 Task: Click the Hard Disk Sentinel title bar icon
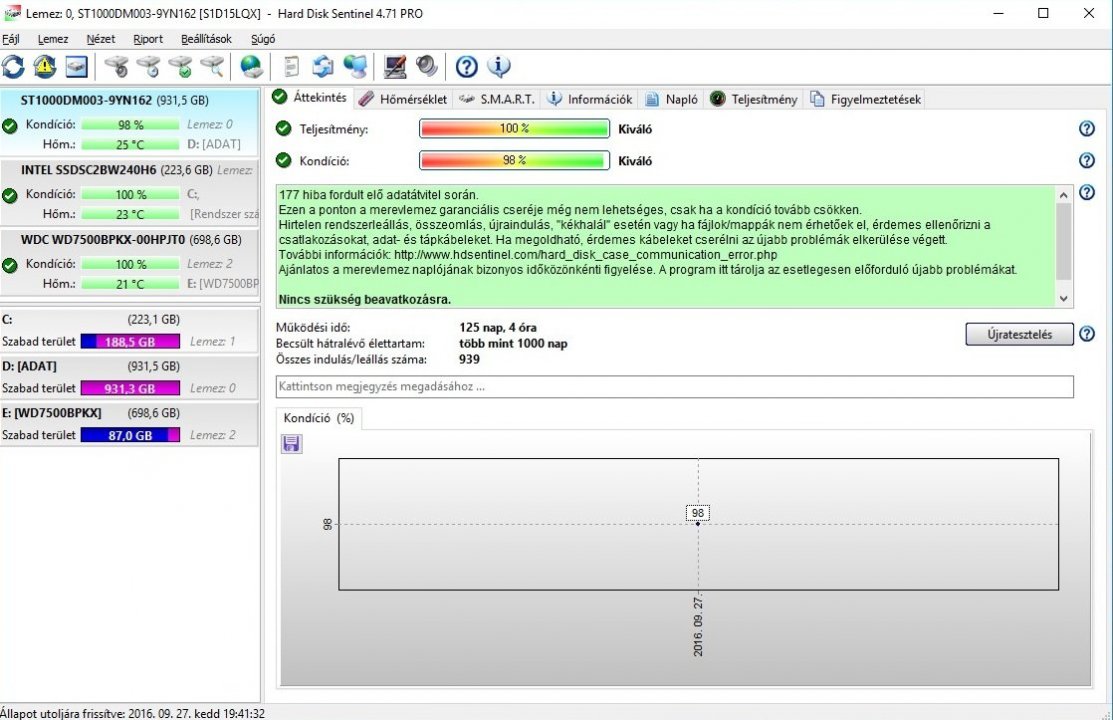(12, 13)
